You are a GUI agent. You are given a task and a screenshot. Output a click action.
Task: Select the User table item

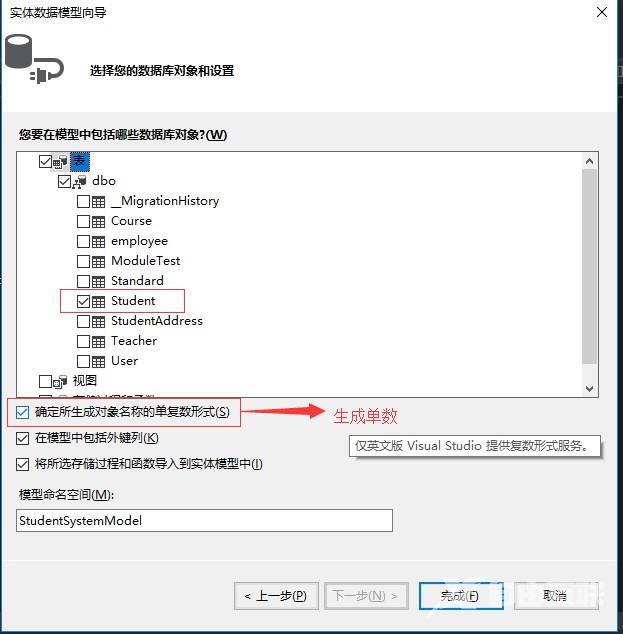125,361
